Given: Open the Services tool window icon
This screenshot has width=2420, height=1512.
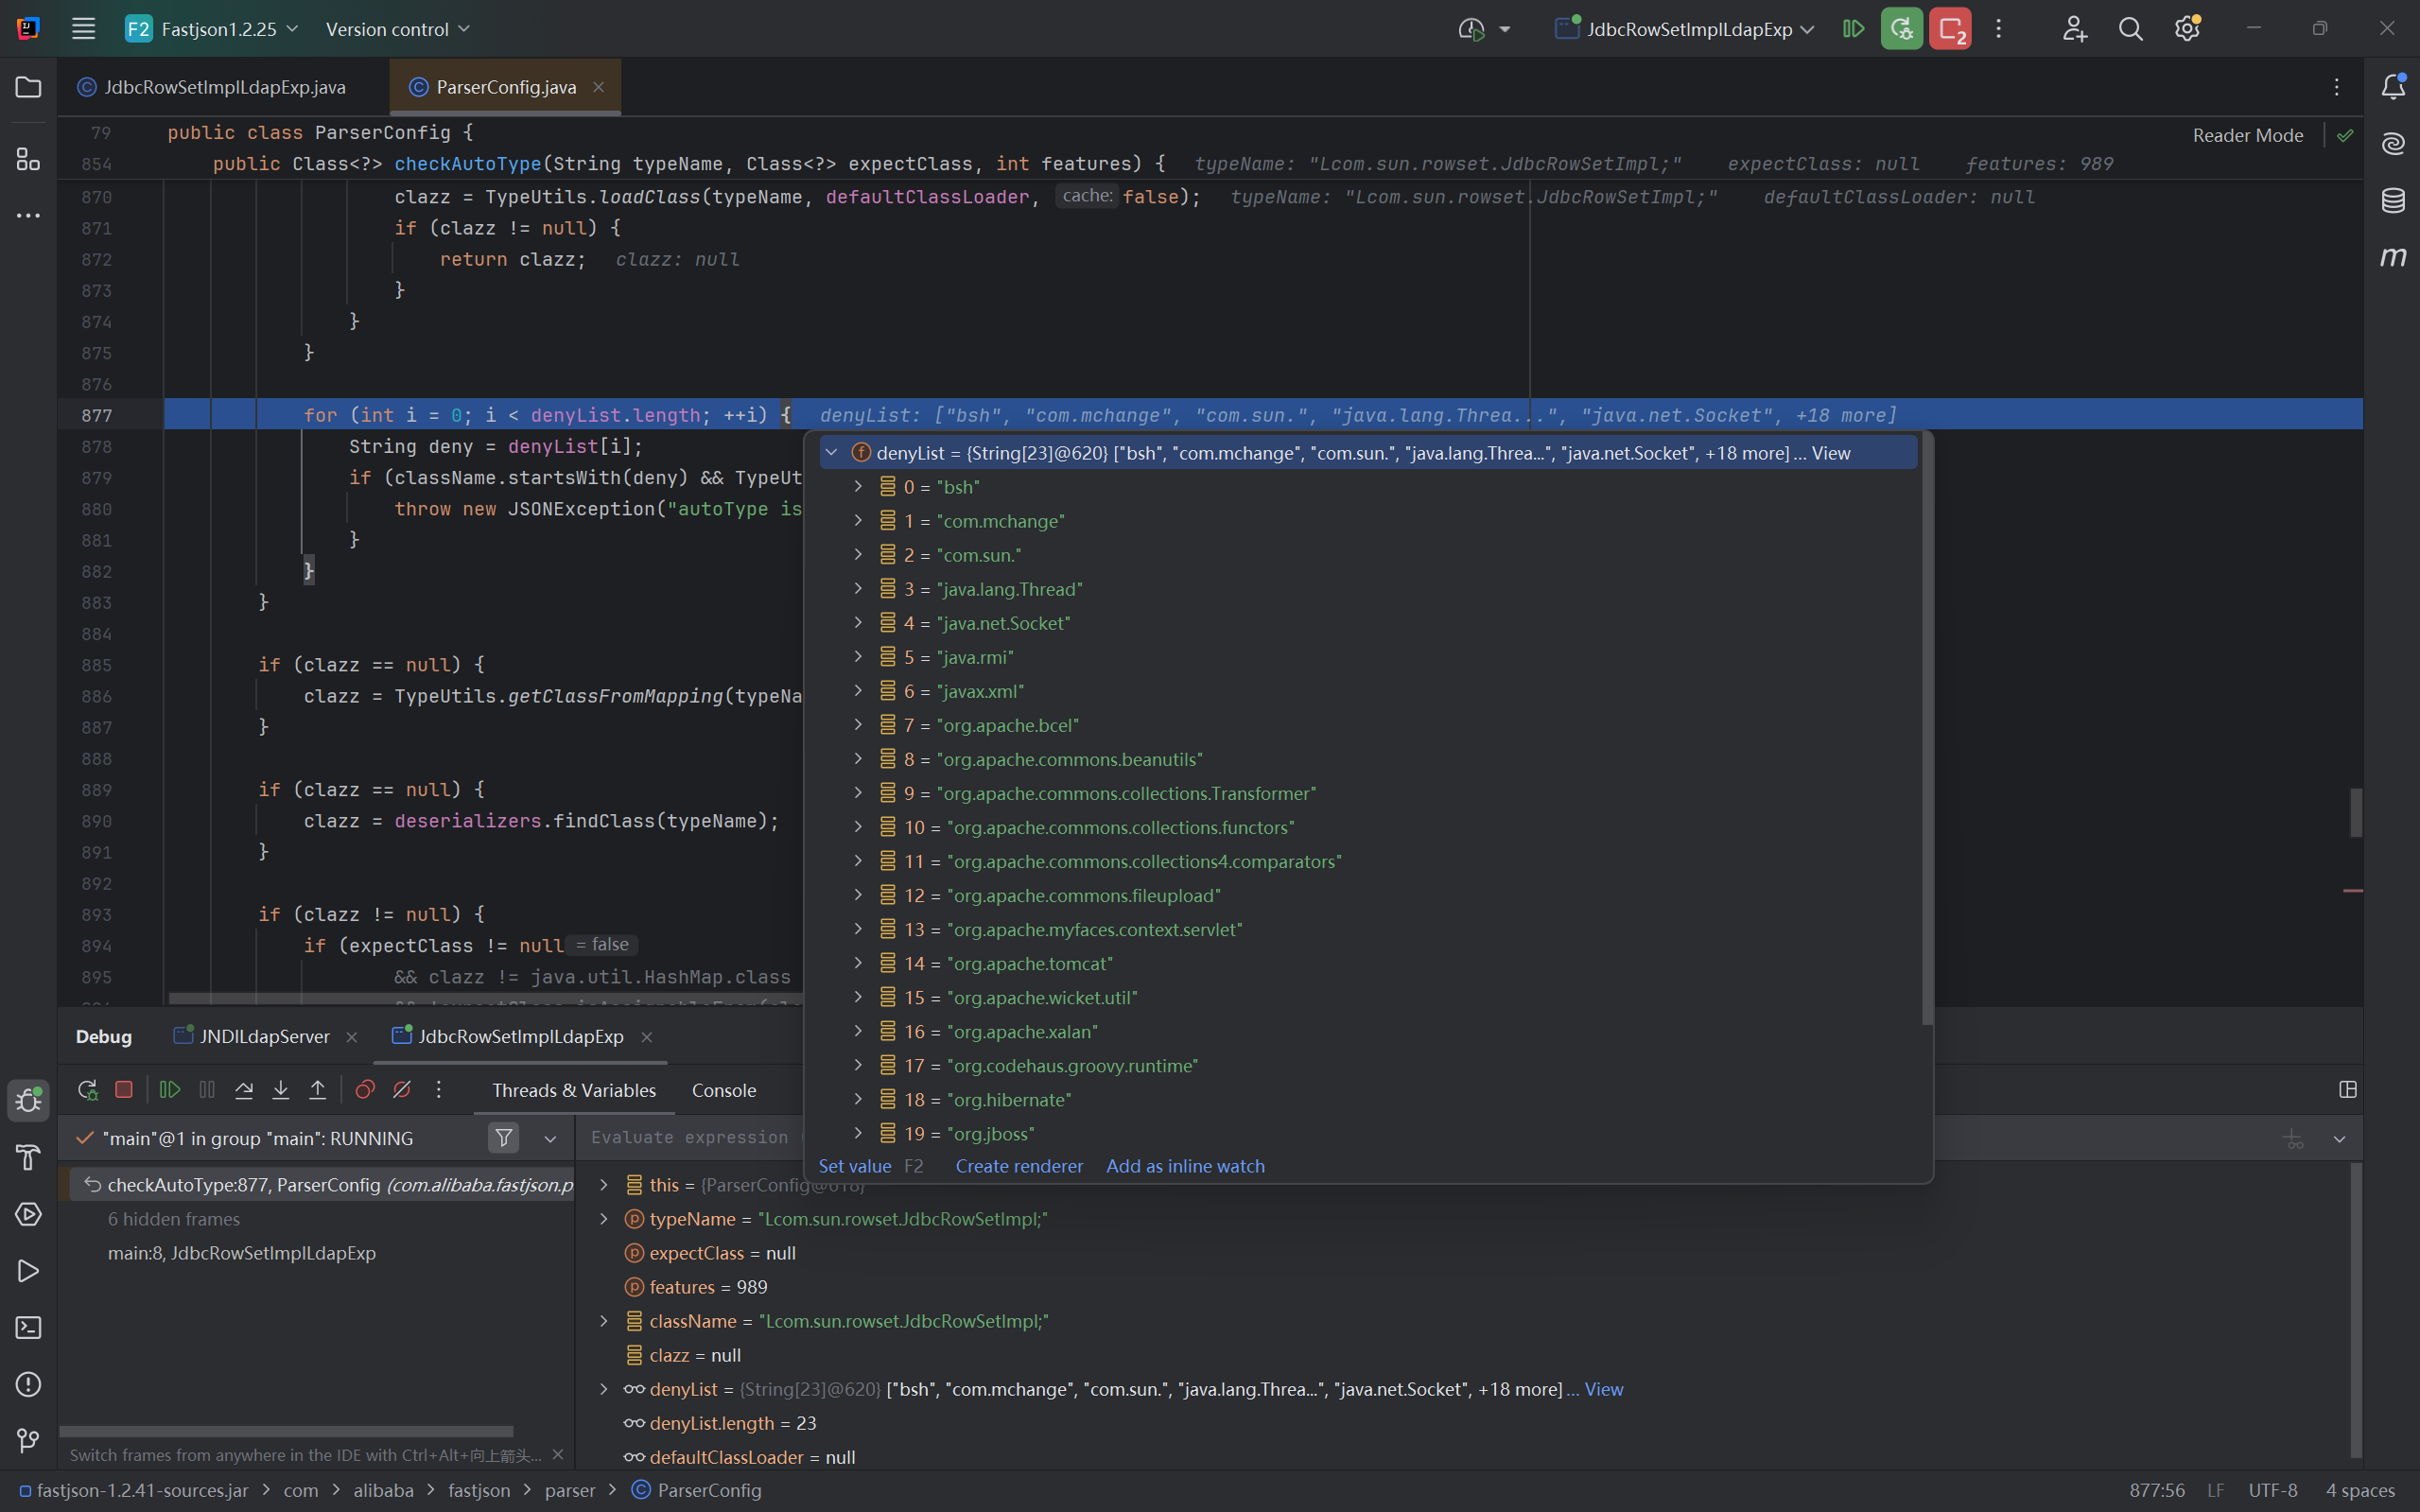Looking at the screenshot, I should (28, 1215).
